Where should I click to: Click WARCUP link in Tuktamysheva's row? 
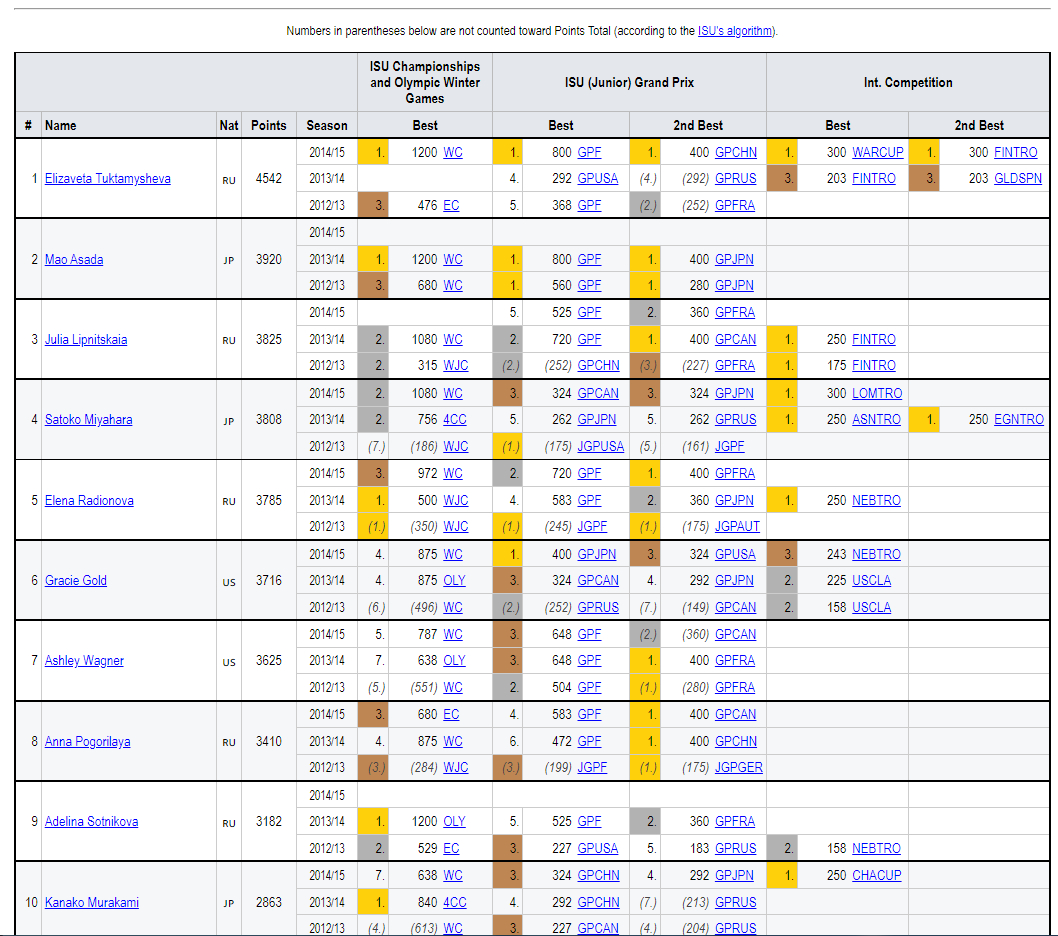point(877,153)
